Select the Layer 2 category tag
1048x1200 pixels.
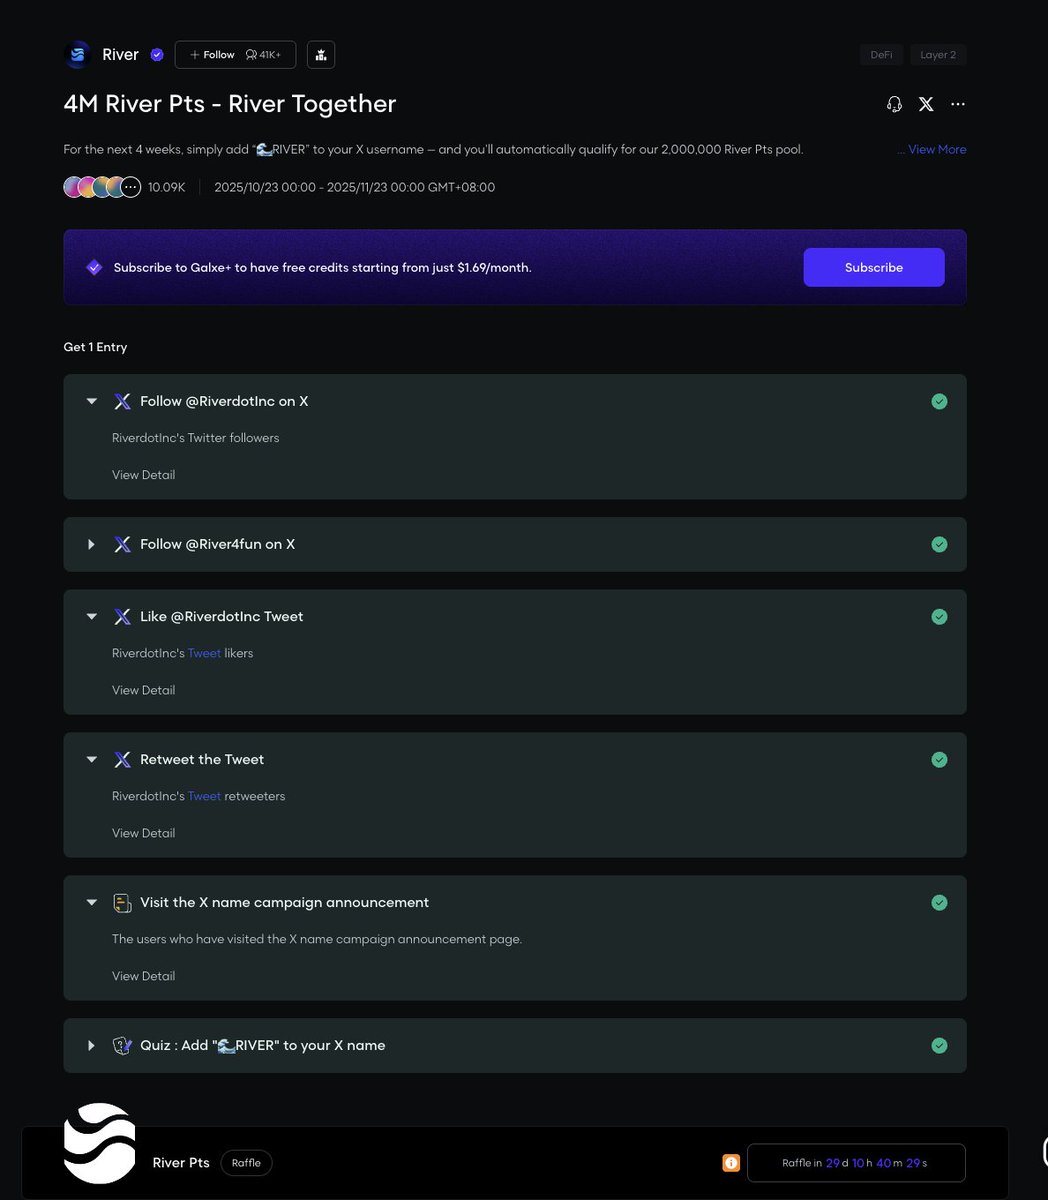coord(938,55)
